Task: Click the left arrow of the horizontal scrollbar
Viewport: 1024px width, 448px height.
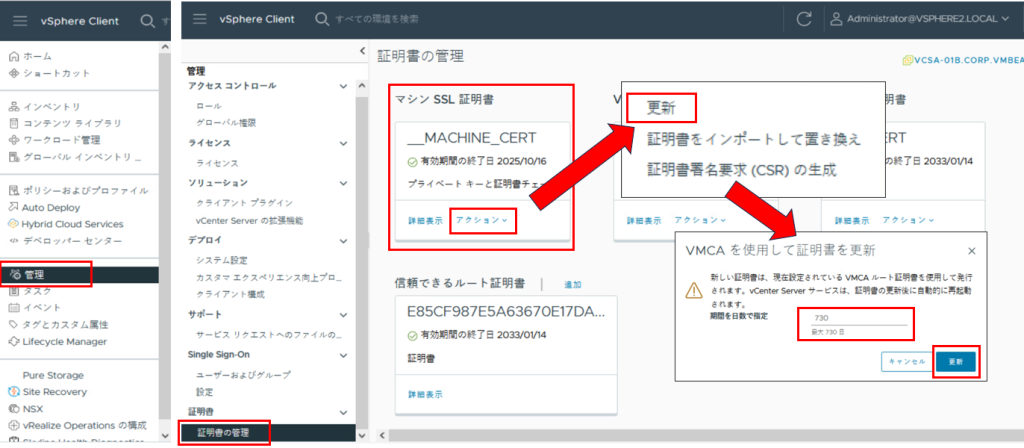Action: pyautogui.click(x=383, y=435)
